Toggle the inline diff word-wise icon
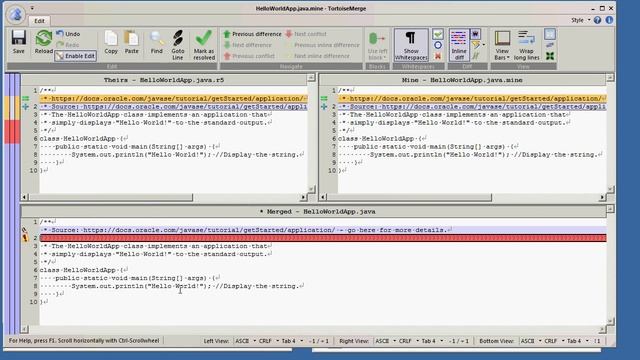Screen dimensions: 640x360 (x=476, y=34)
